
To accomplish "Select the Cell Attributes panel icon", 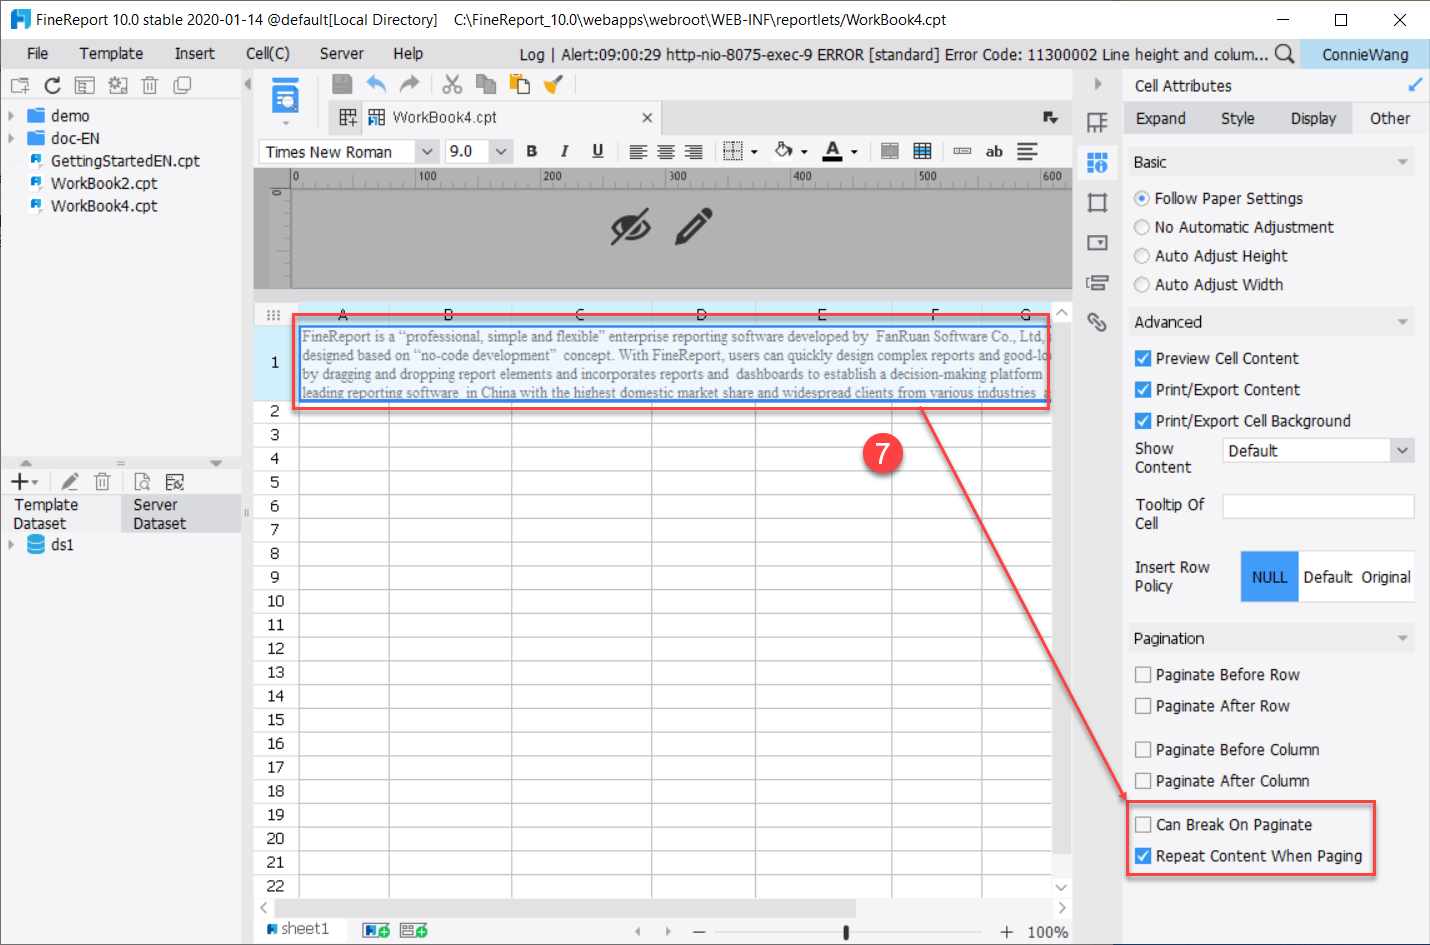I will (x=1097, y=161).
